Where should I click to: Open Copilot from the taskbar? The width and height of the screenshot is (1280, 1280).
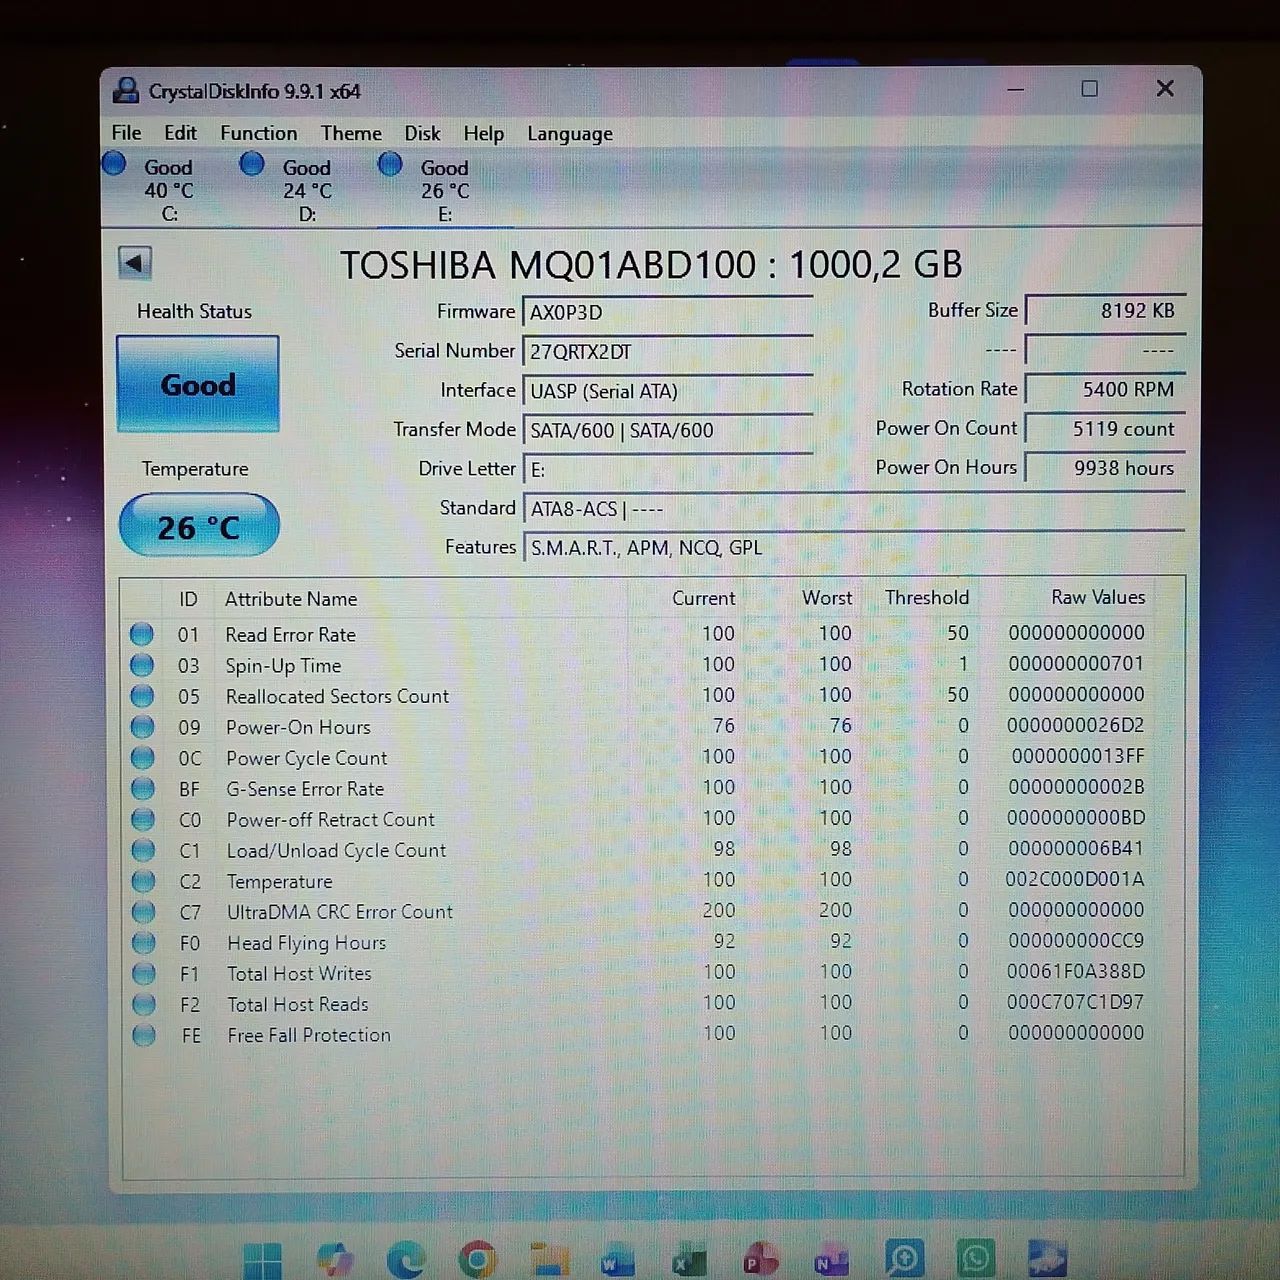pyautogui.click(x=334, y=1261)
